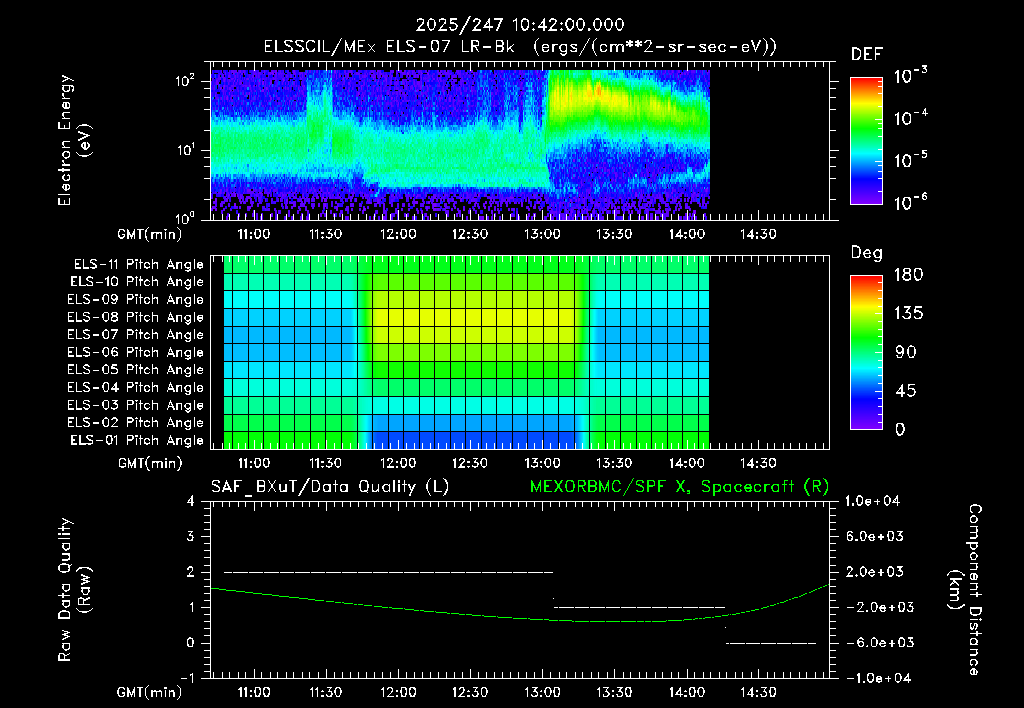Click the Component Distance (km) axis label
The height and width of the screenshot is (708, 1024).
tap(965, 590)
